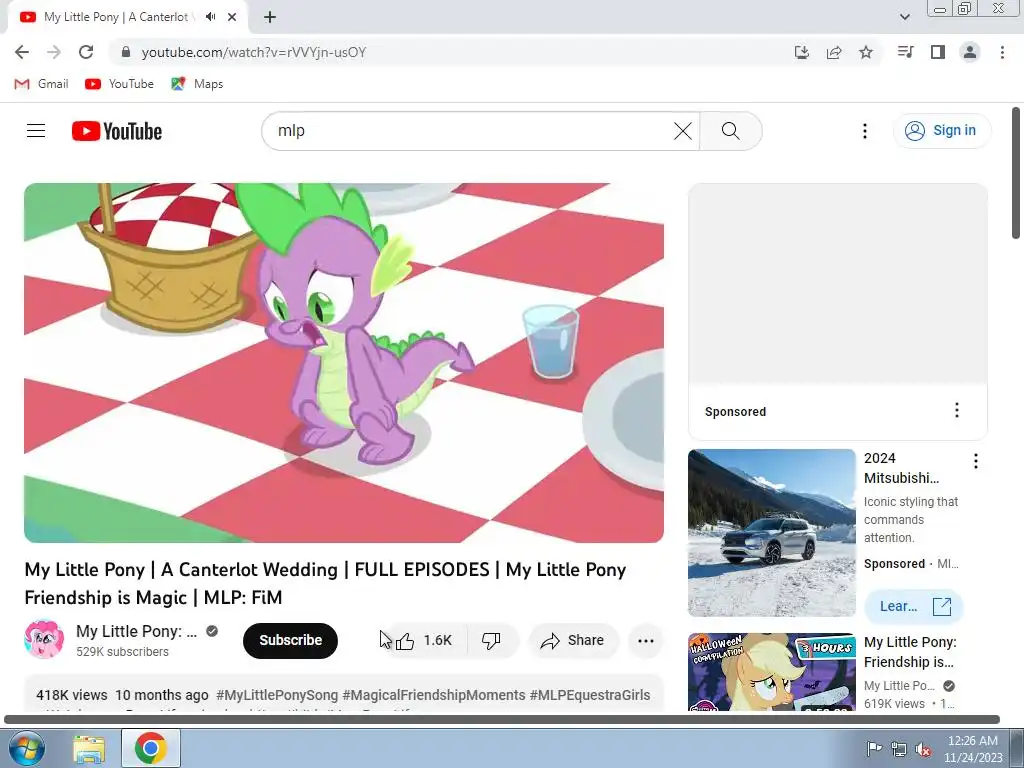
Task: Click the horizontal page scrollbar
Action: coord(502,720)
